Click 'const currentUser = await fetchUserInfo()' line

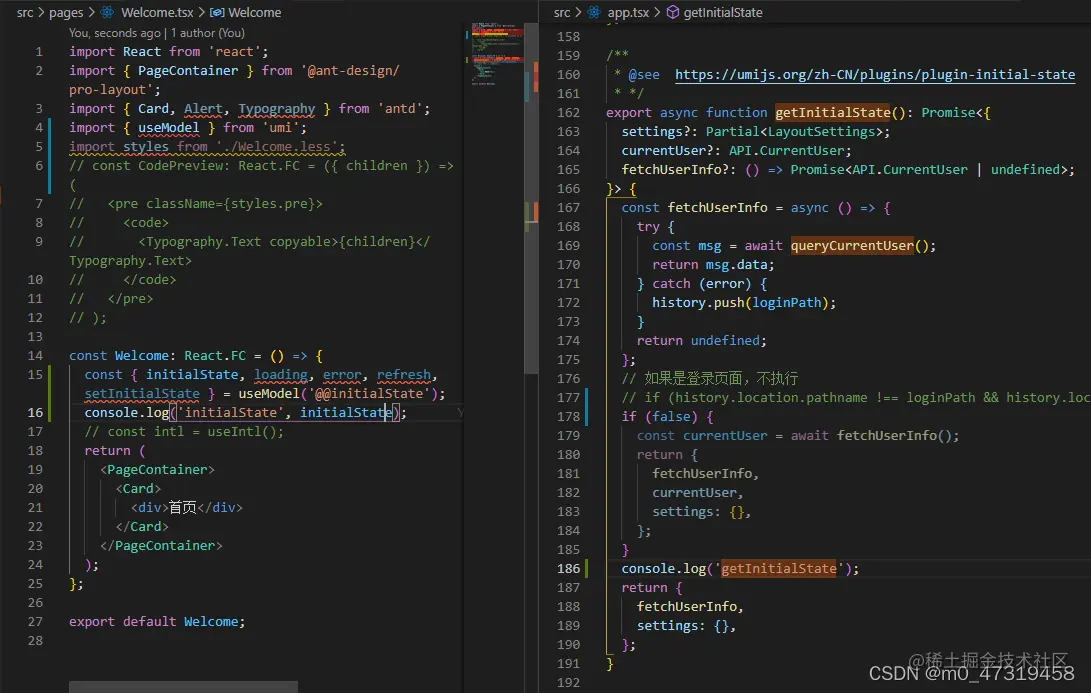(x=798, y=436)
